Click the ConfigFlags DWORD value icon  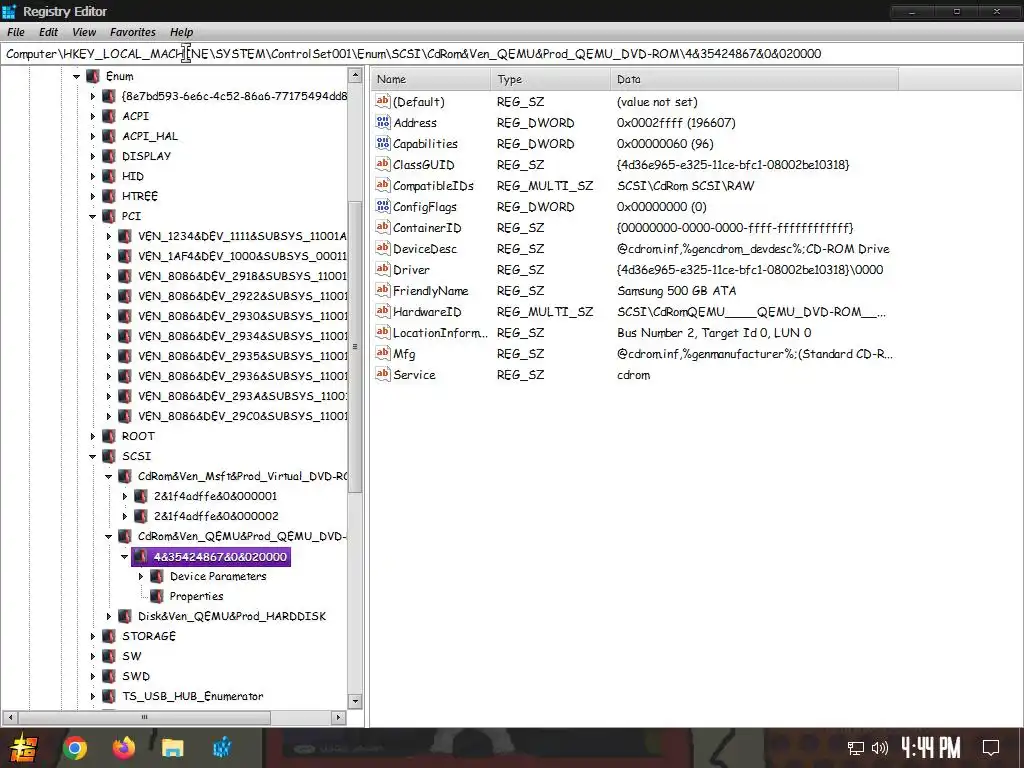pos(383,206)
